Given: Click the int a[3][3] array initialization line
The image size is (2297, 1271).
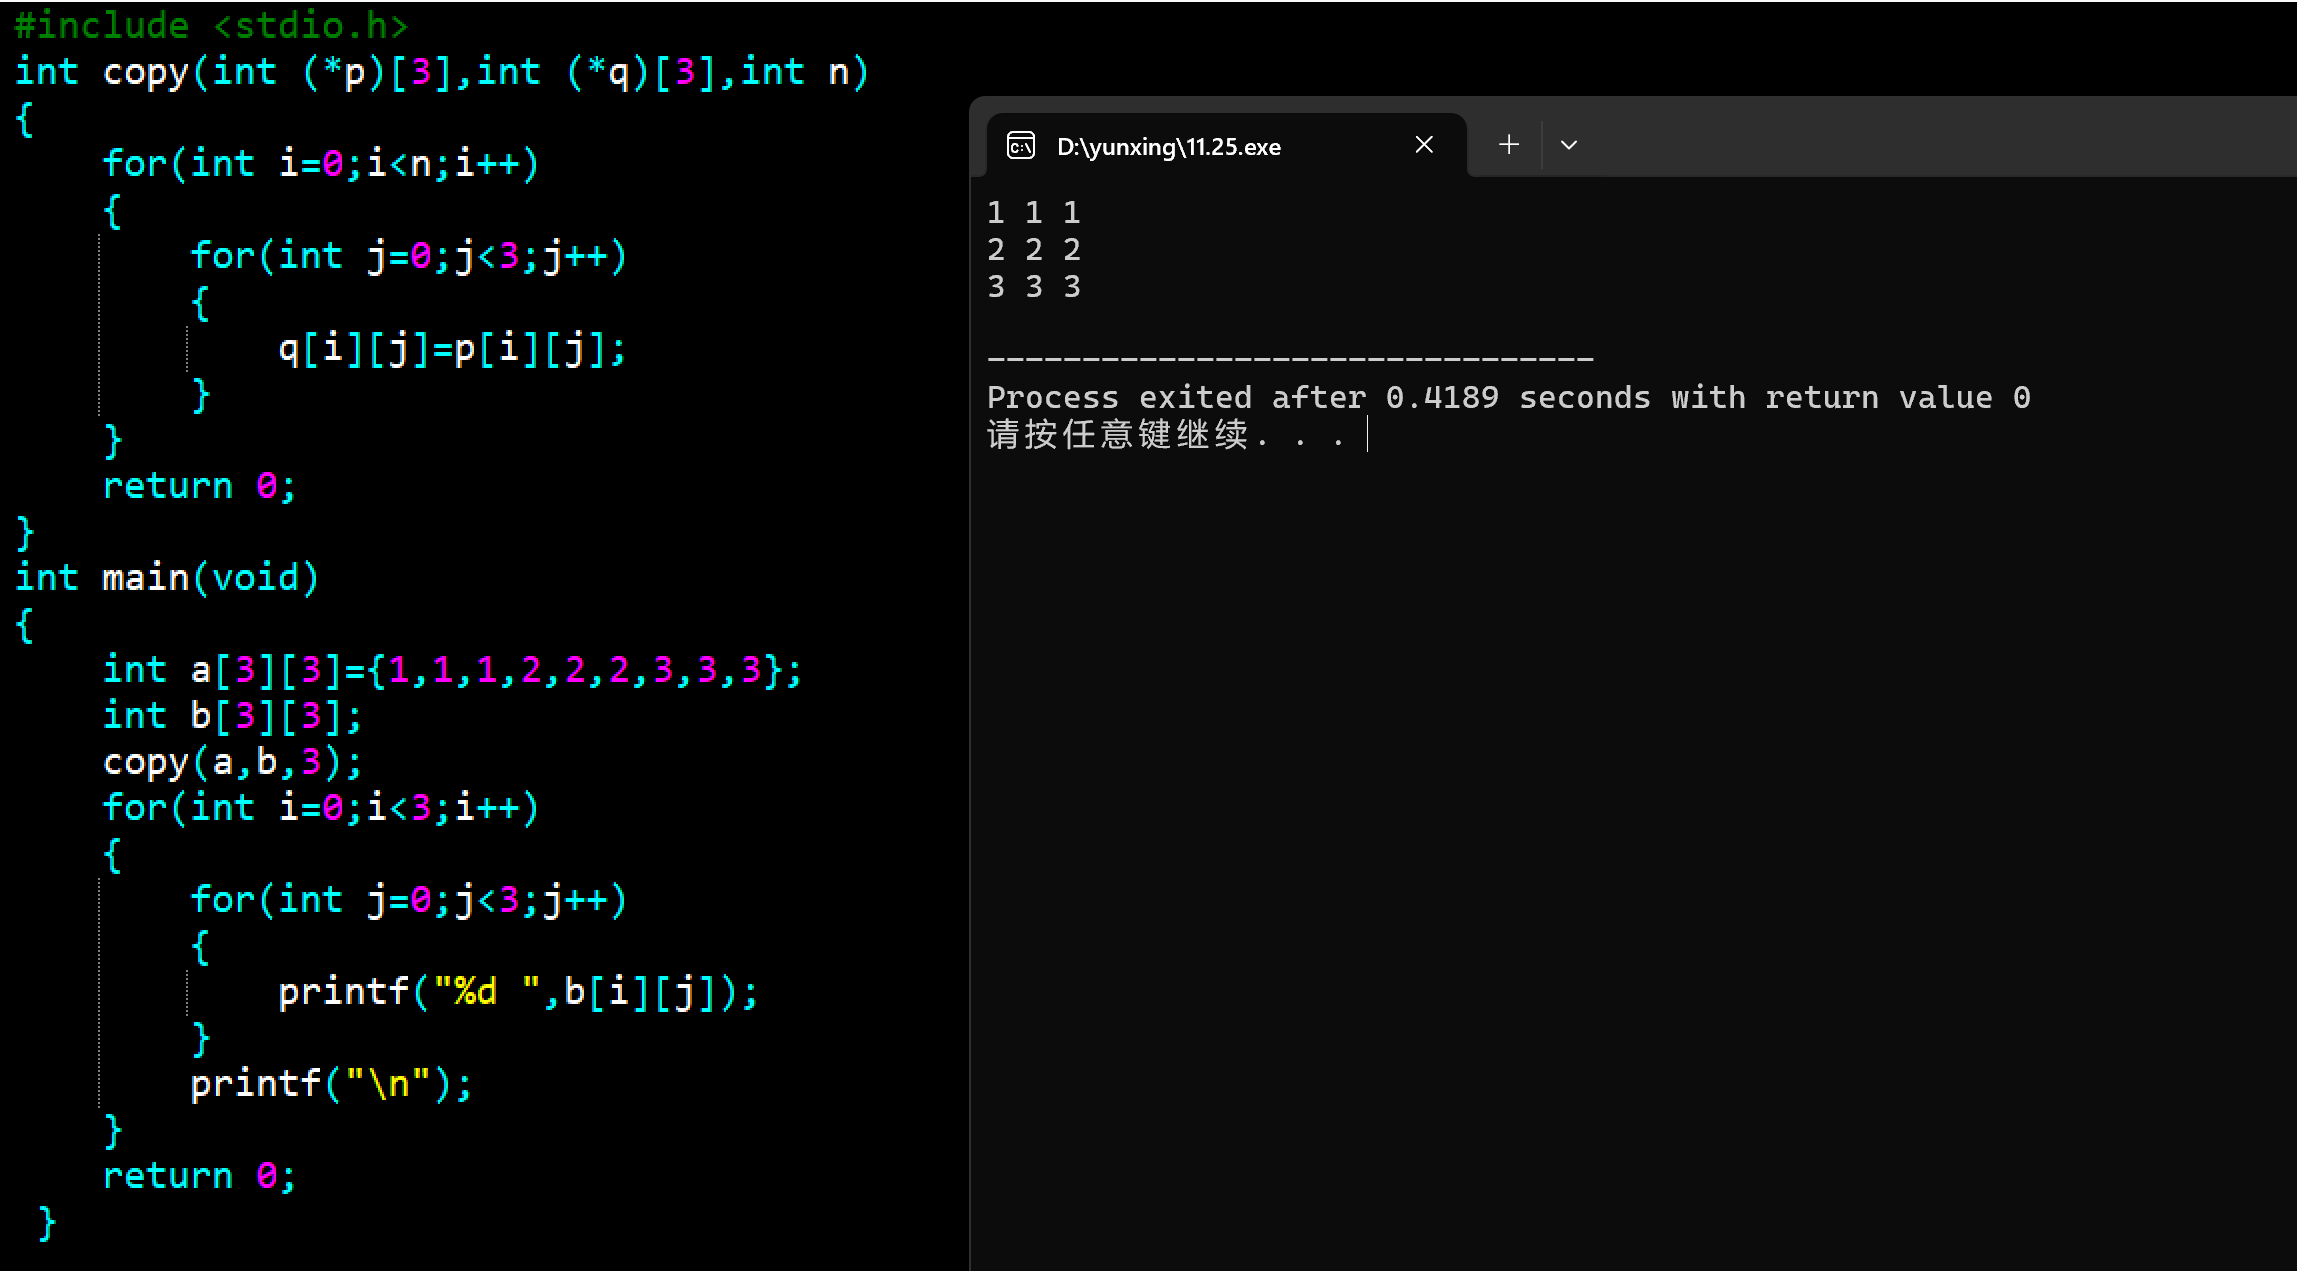Looking at the screenshot, I should 451,670.
